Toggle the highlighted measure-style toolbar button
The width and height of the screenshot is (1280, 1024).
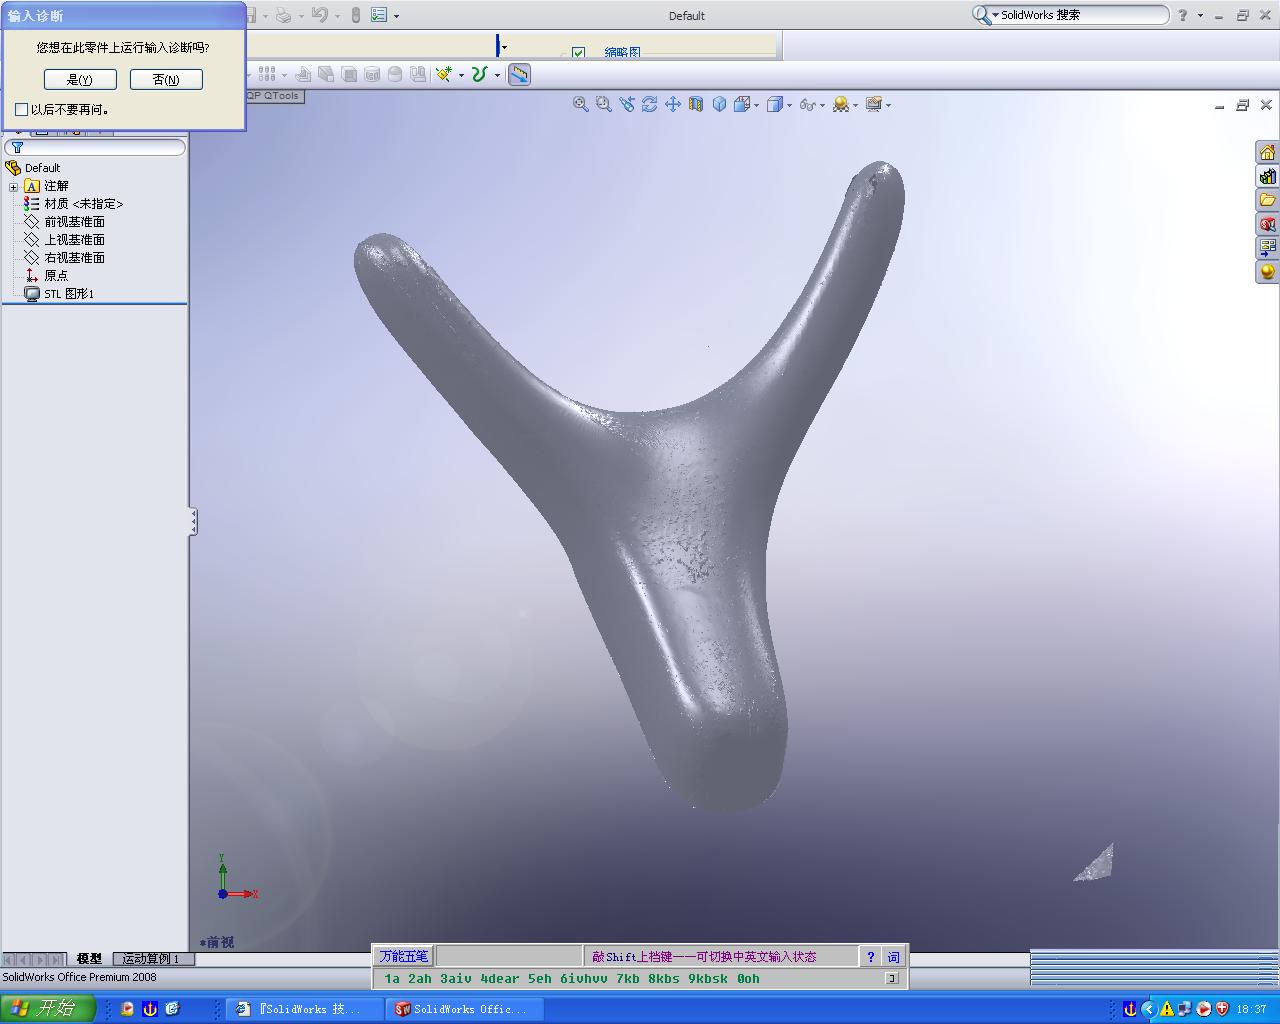[x=519, y=74]
